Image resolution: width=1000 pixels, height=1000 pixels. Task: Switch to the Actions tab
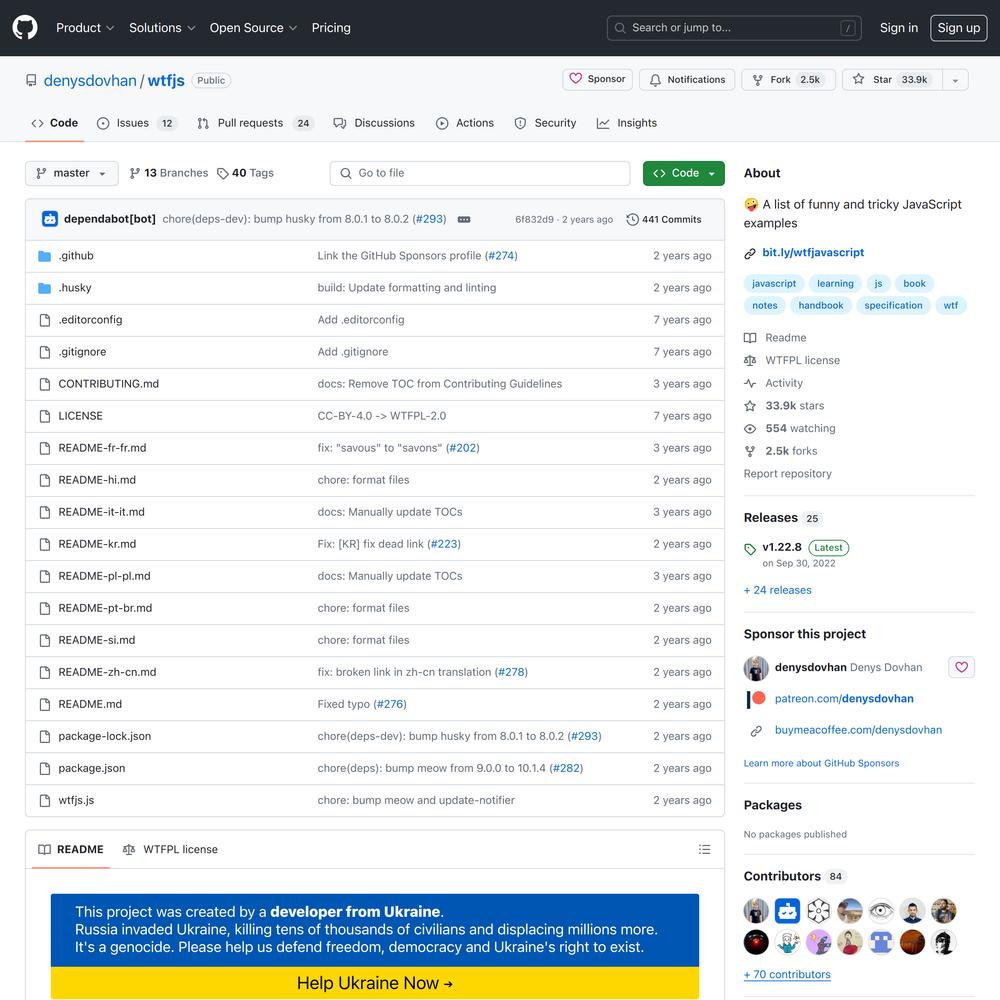point(464,123)
